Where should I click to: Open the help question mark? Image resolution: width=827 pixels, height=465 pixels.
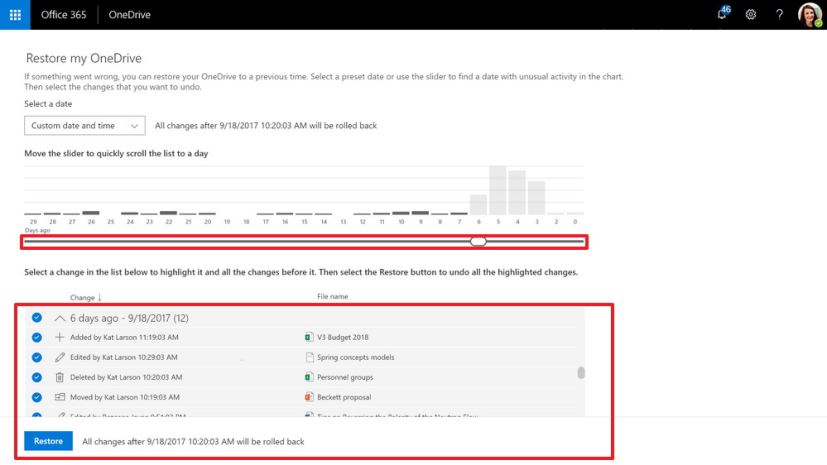[x=779, y=15]
